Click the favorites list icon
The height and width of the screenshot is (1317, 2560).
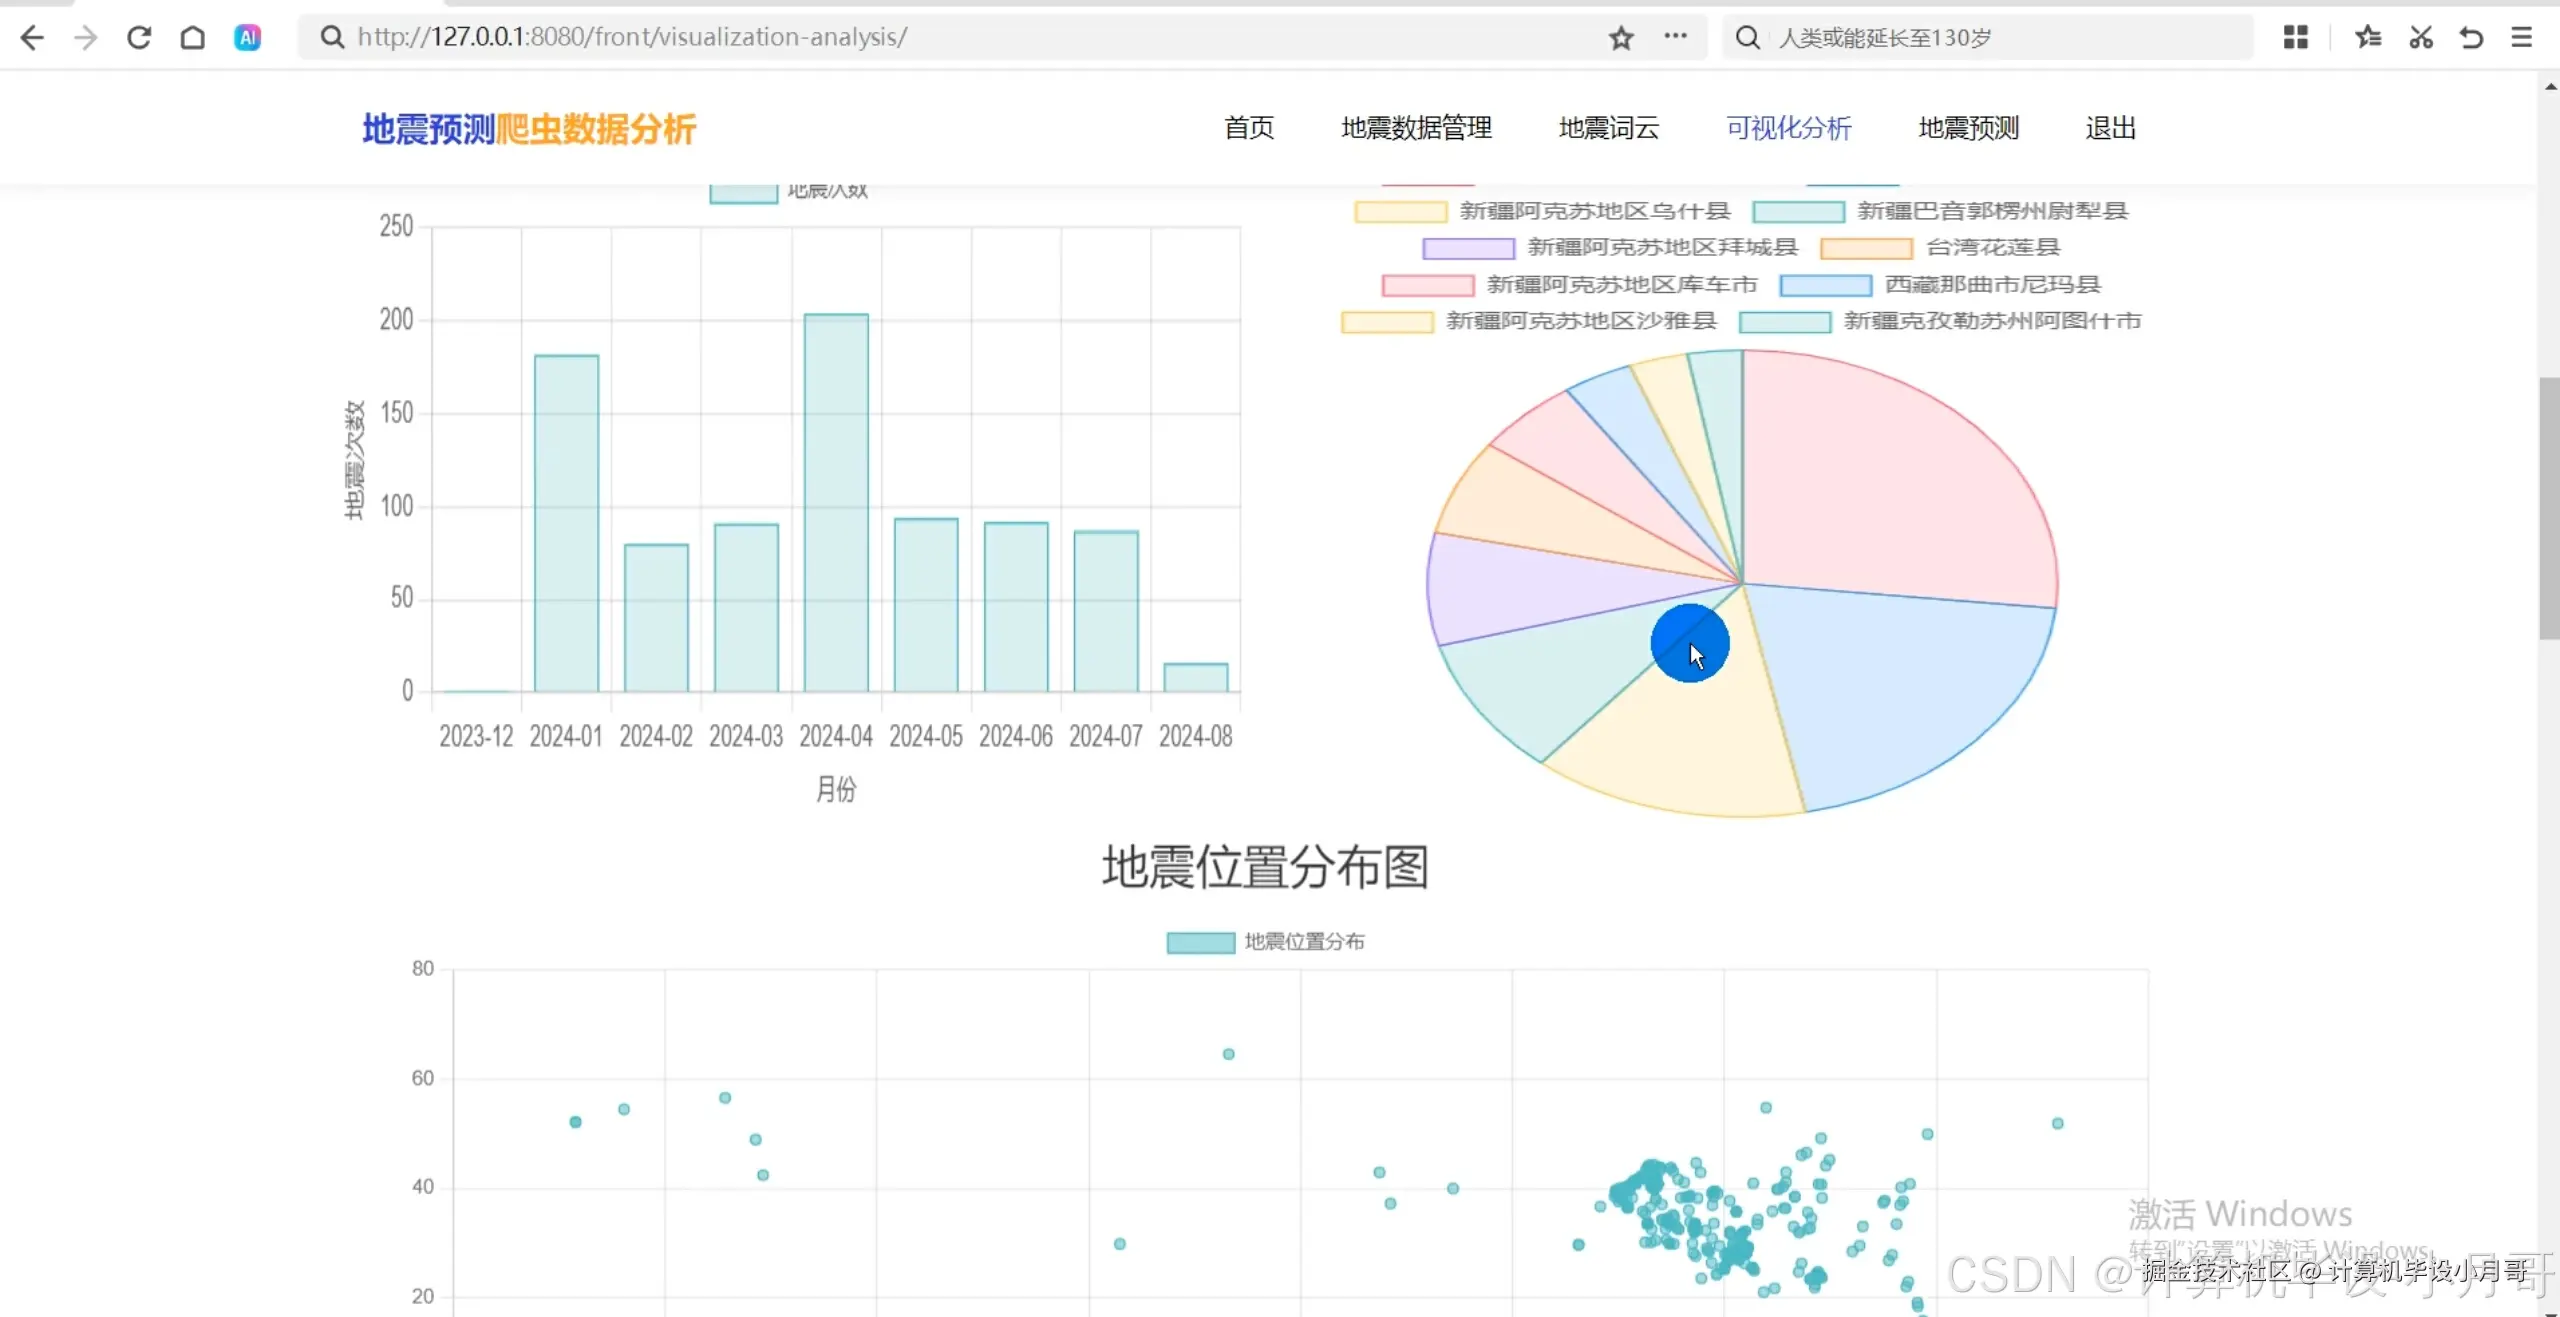click(2367, 38)
